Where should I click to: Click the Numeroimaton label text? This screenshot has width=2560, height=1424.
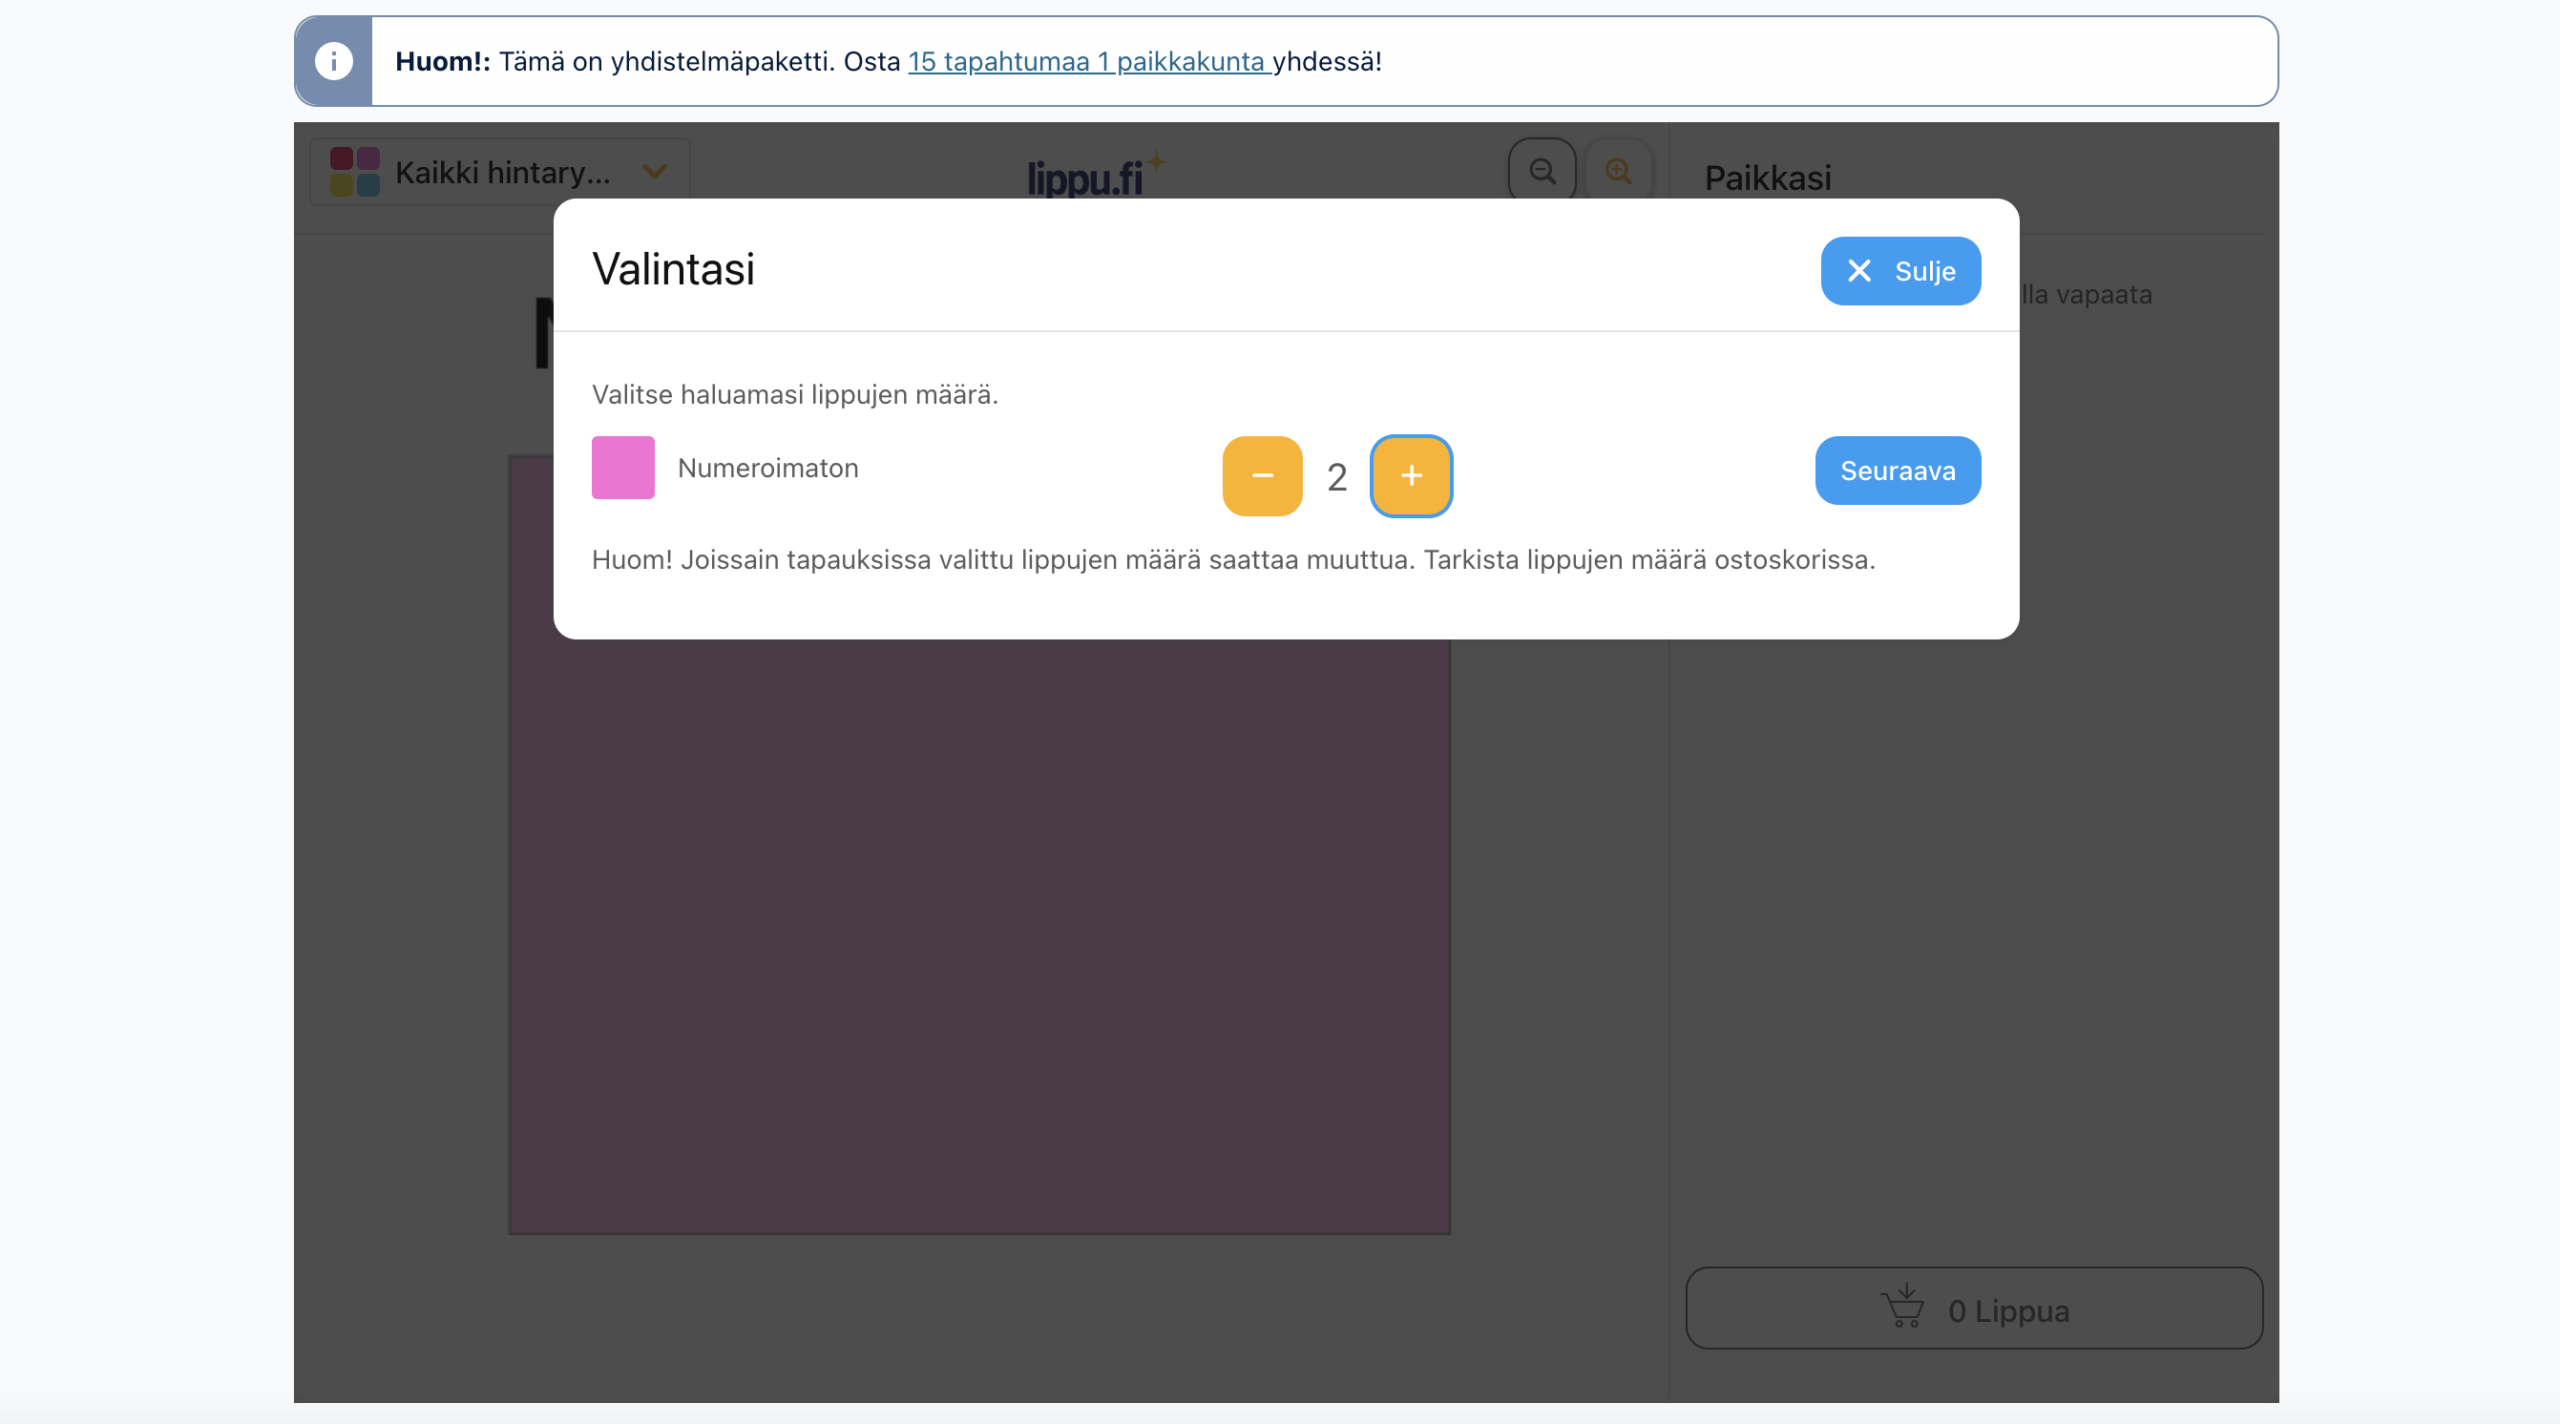coord(767,468)
